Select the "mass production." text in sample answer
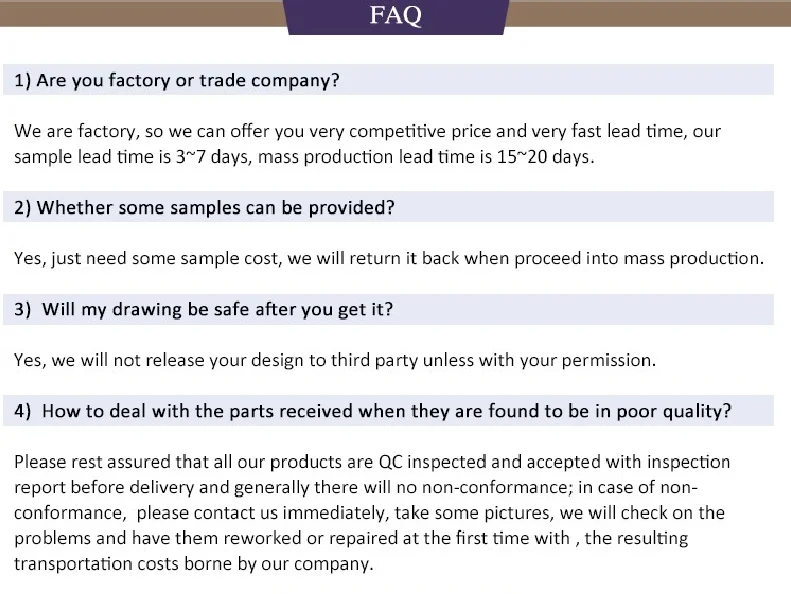Viewport: 791px width, 594px height. pos(693,258)
